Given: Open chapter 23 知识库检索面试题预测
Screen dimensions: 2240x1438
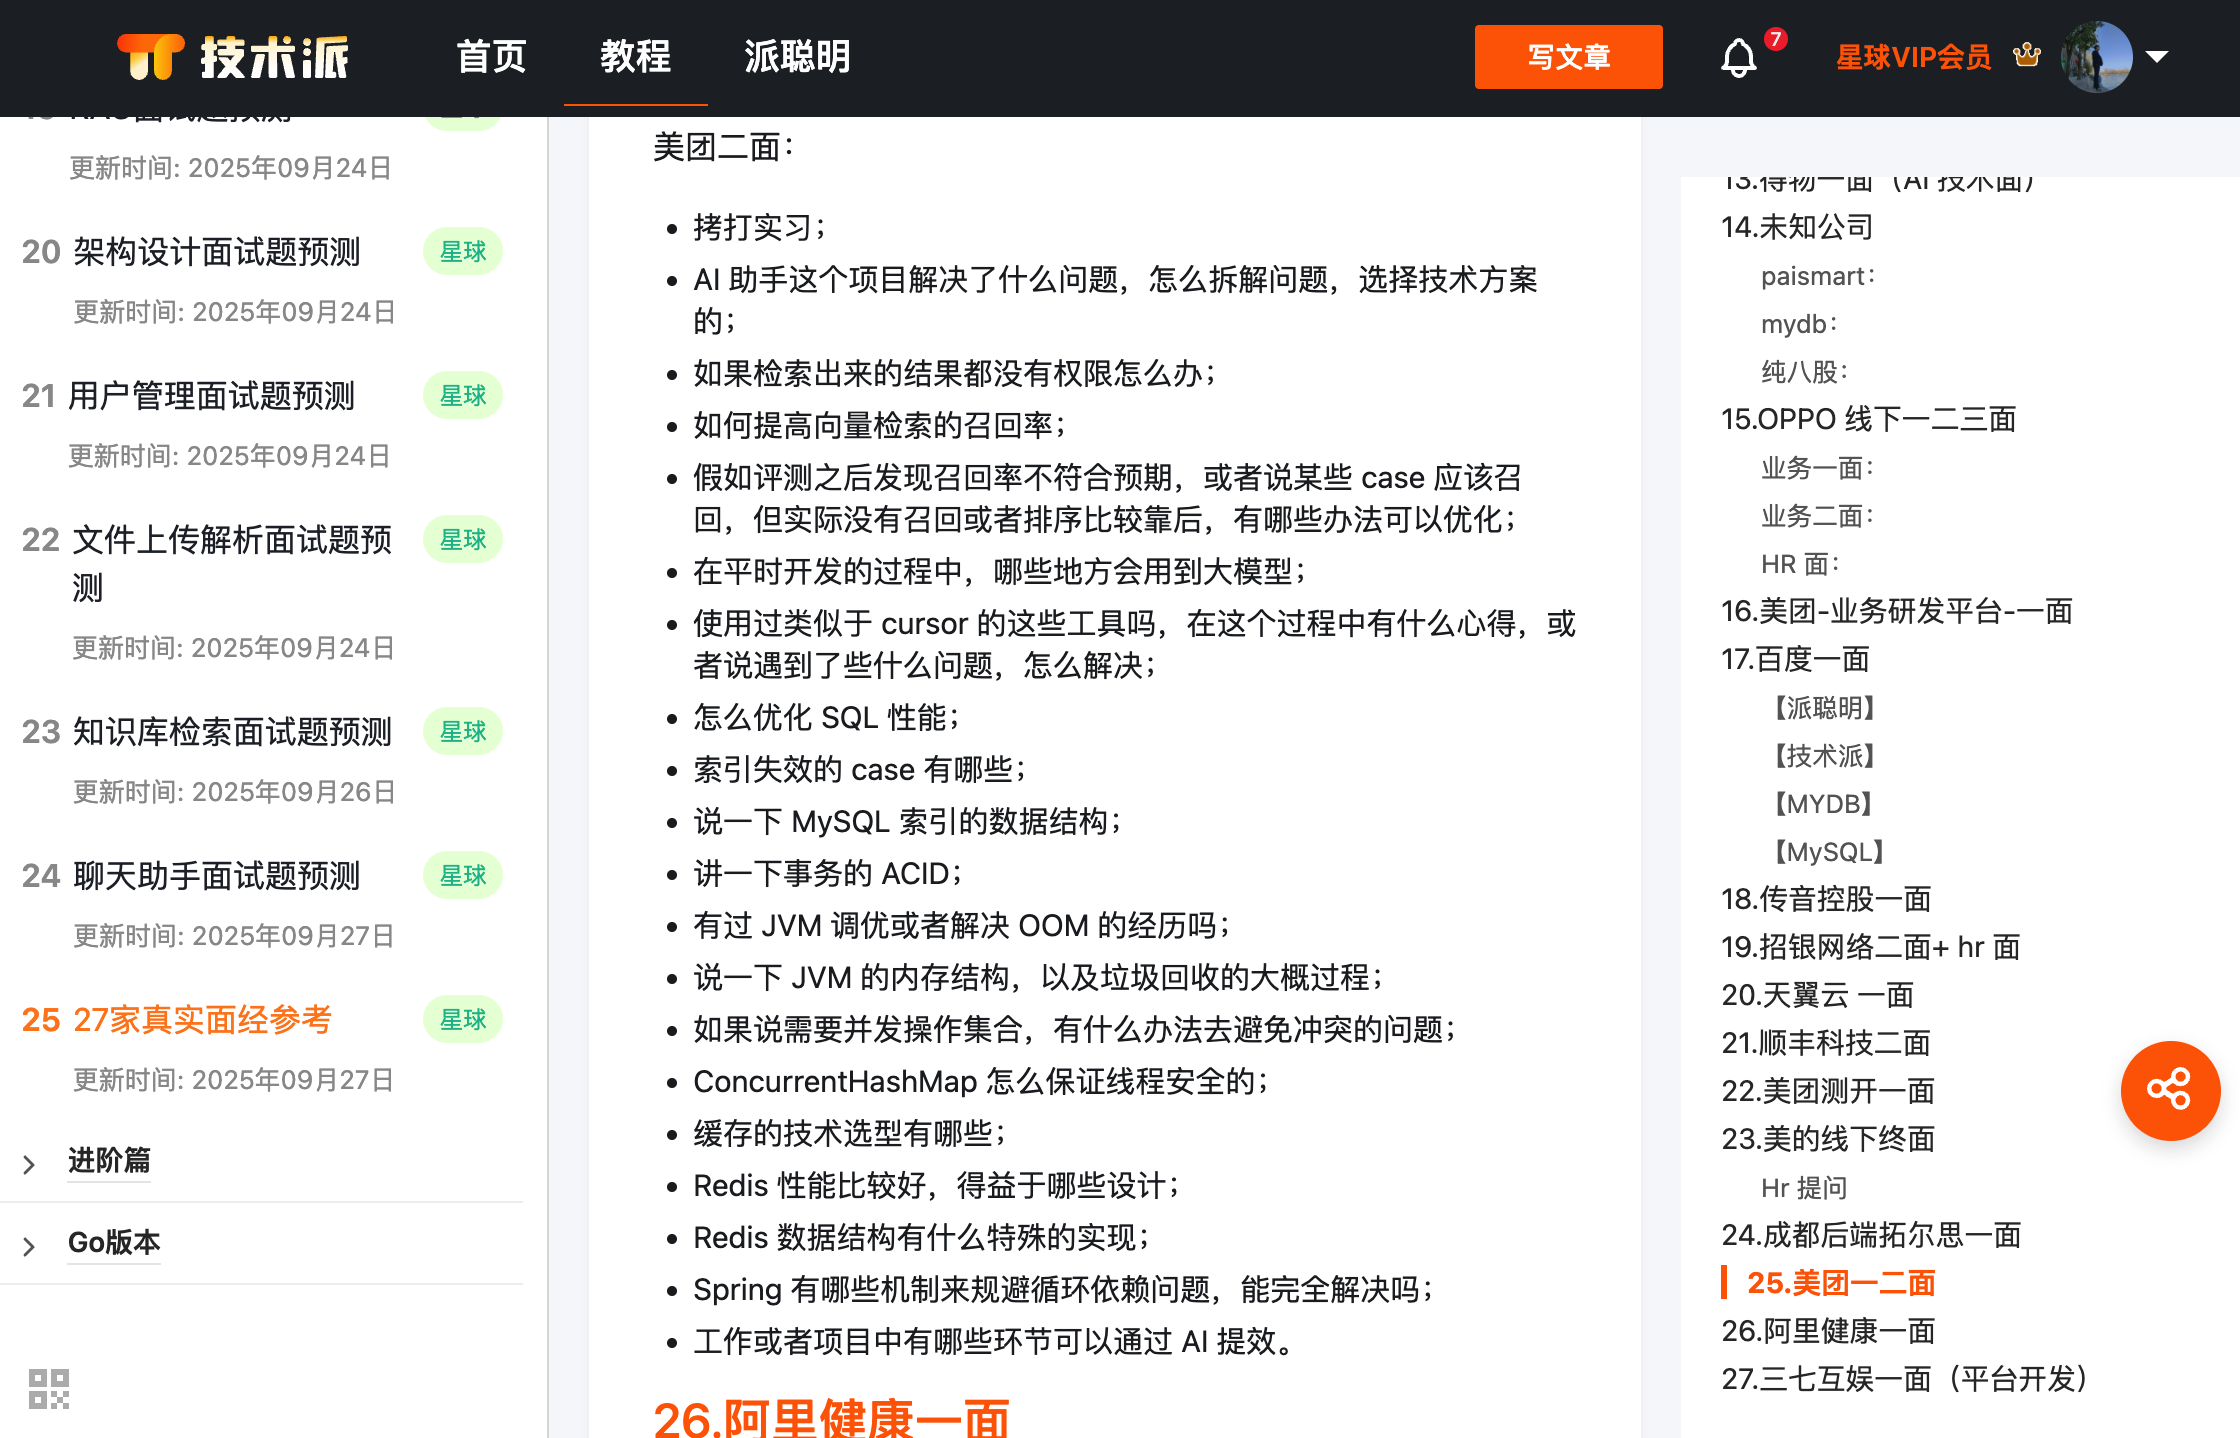Looking at the screenshot, I should click(232, 732).
